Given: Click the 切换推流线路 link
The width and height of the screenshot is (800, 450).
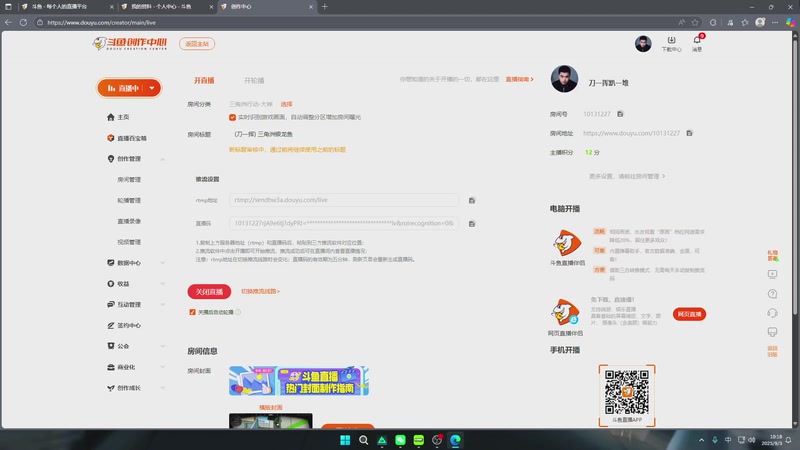Looking at the screenshot, I should 260,291.
